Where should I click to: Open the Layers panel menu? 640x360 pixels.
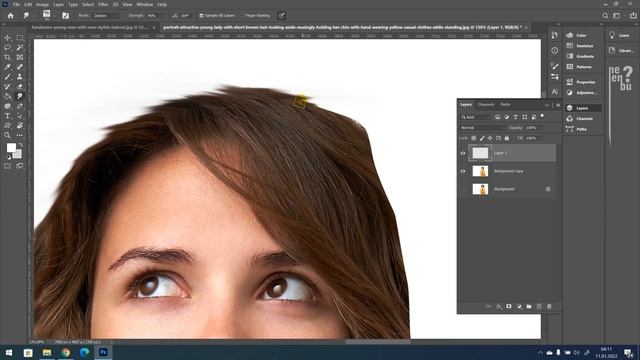(558, 105)
